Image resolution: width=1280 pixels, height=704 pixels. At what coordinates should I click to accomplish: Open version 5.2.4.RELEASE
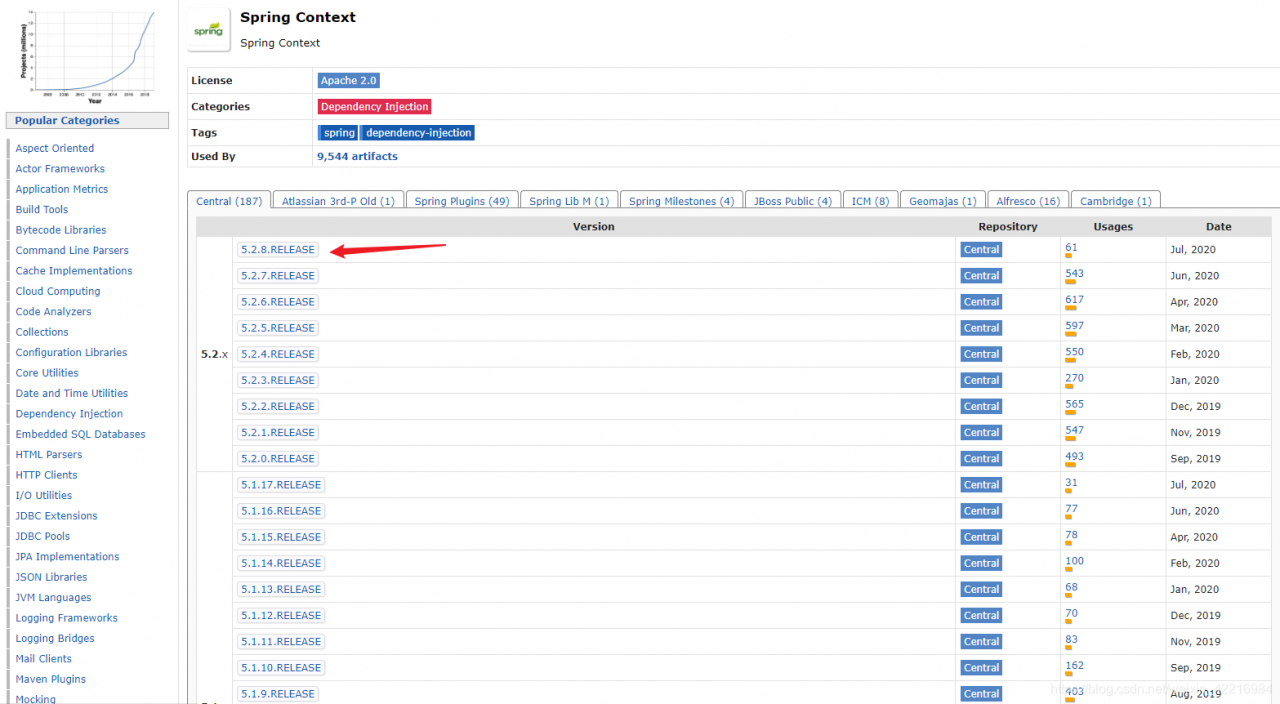pos(278,354)
